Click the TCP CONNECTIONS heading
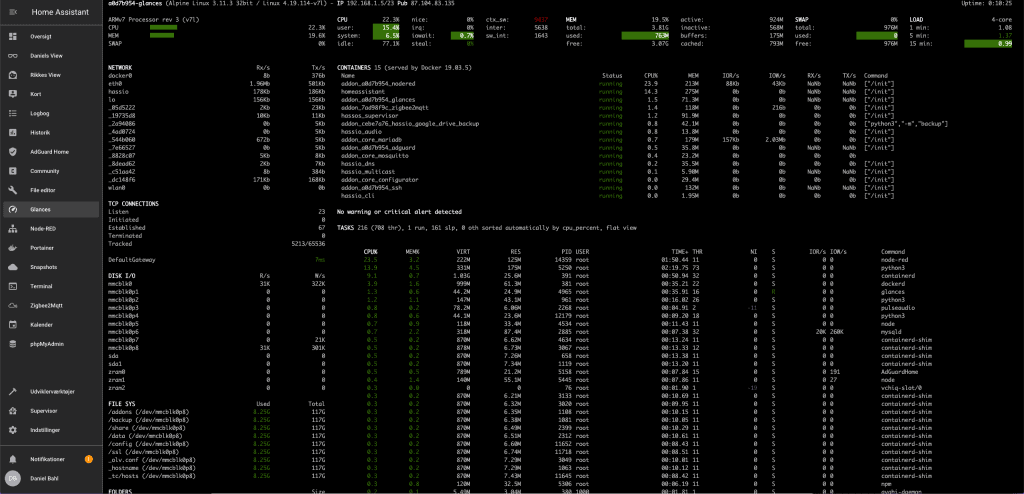This screenshot has height=494, width=1024. click(133, 204)
